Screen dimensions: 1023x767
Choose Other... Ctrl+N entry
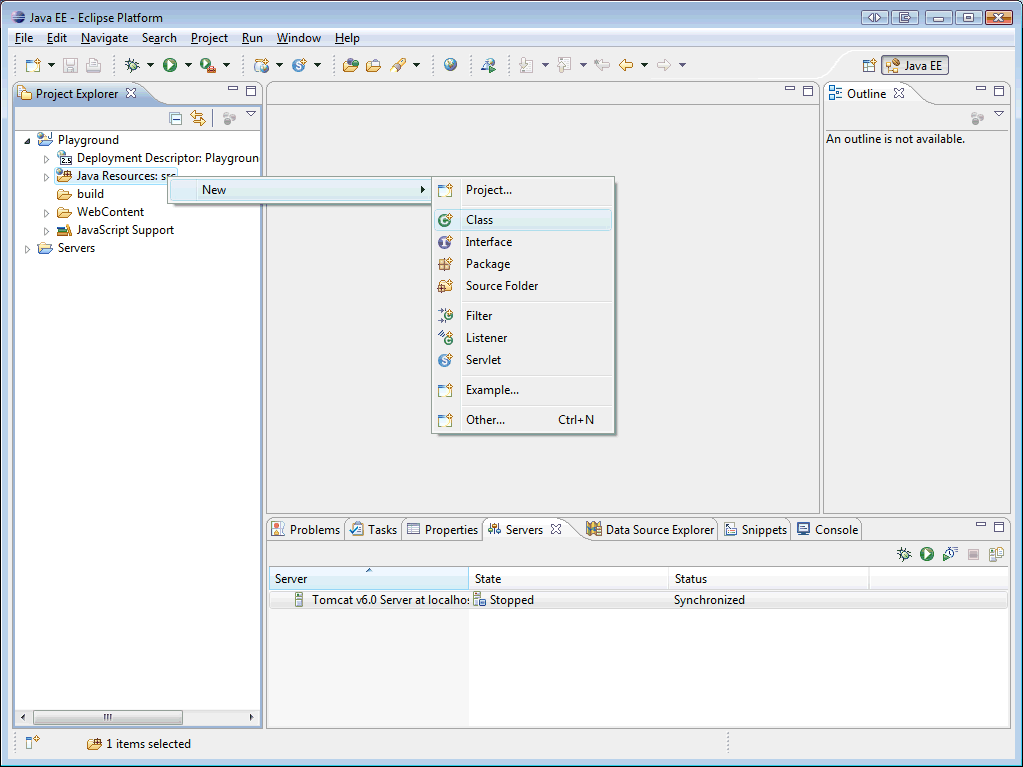523,420
